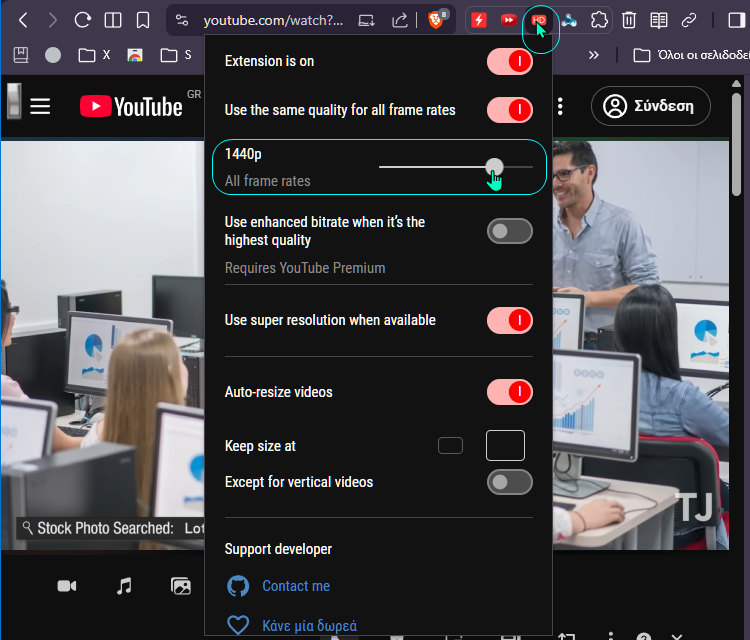The image size is (750, 640).
Task: Open the YouTube hamburger menu
Action: point(40,106)
